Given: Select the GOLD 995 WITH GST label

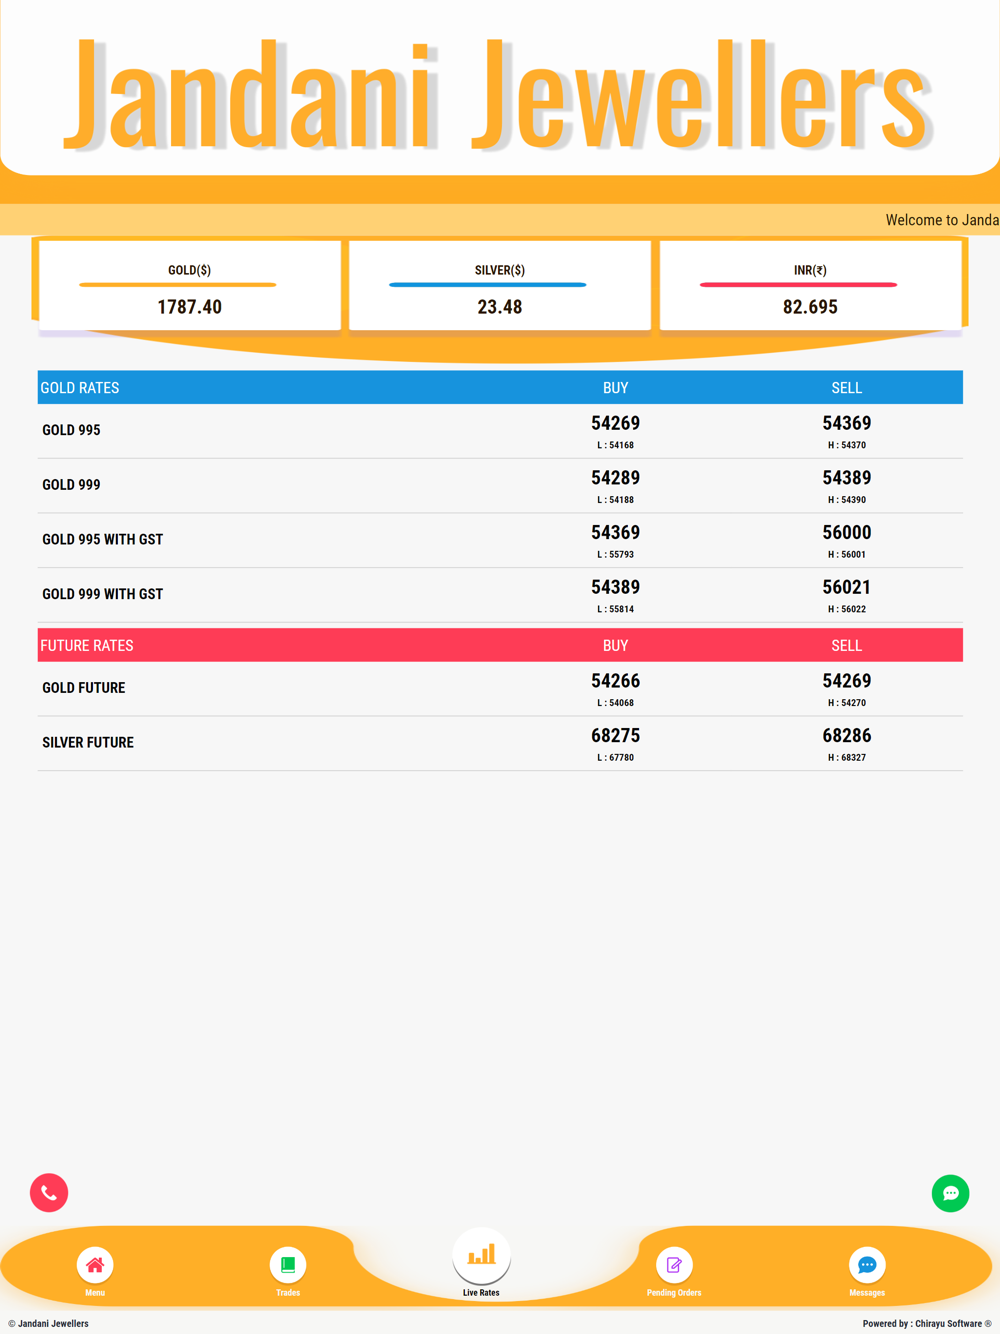Looking at the screenshot, I should [102, 540].
